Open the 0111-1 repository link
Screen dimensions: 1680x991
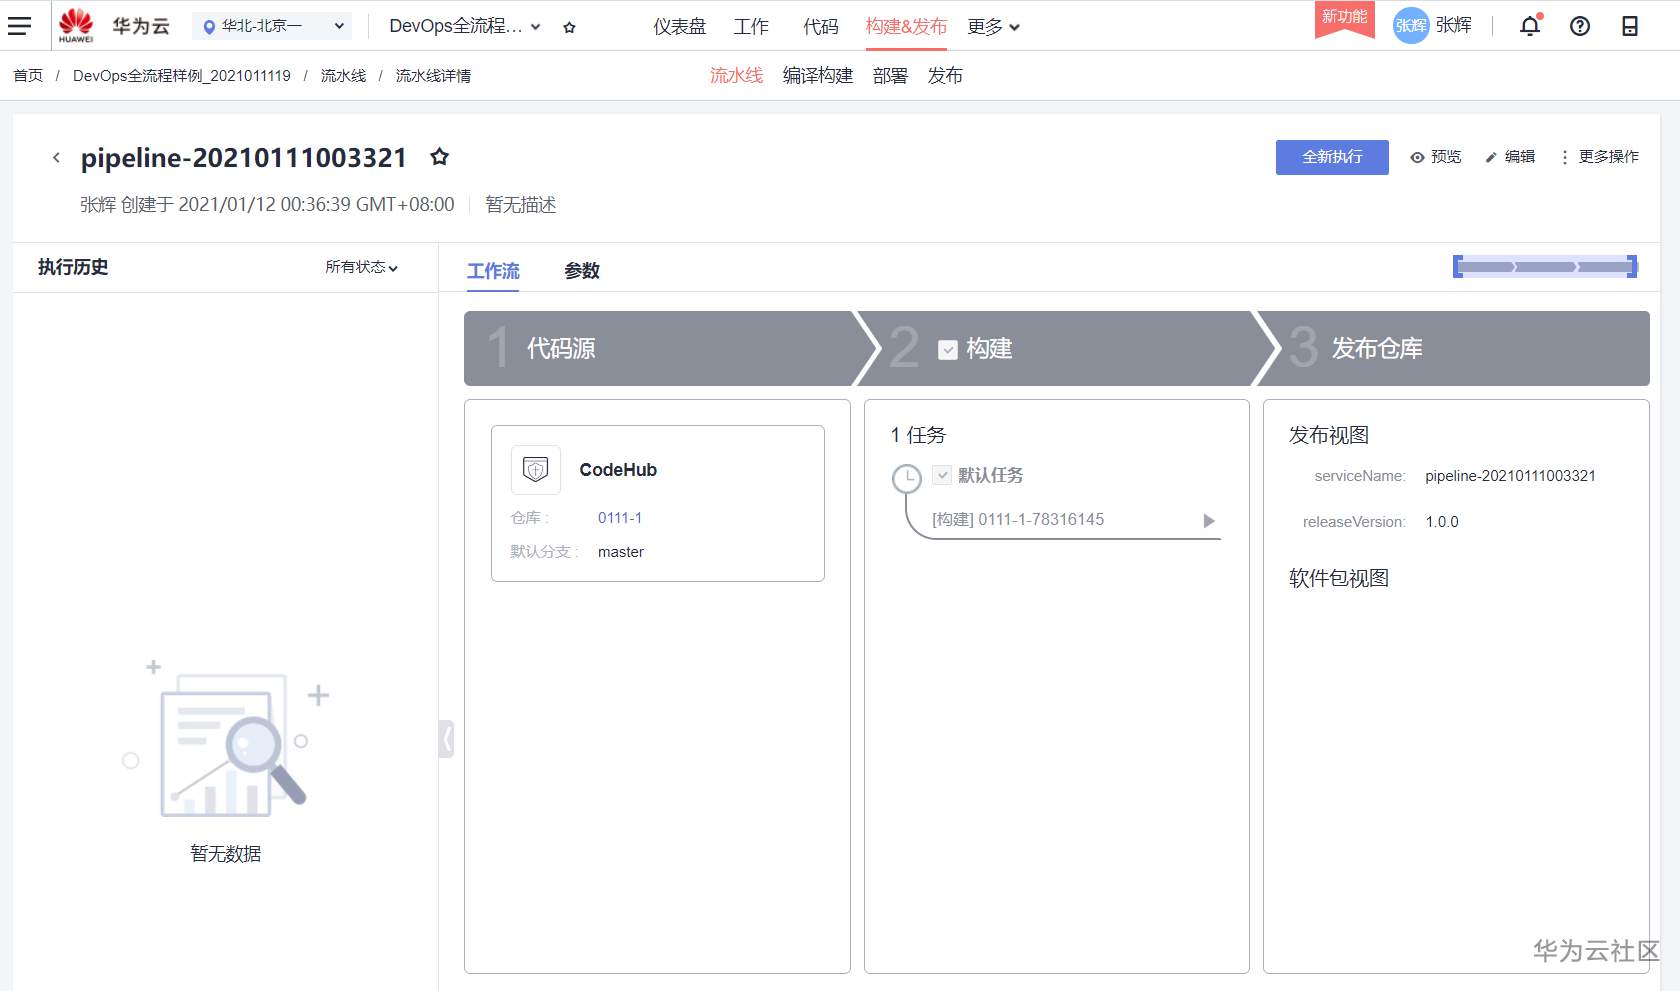[620, 518]
